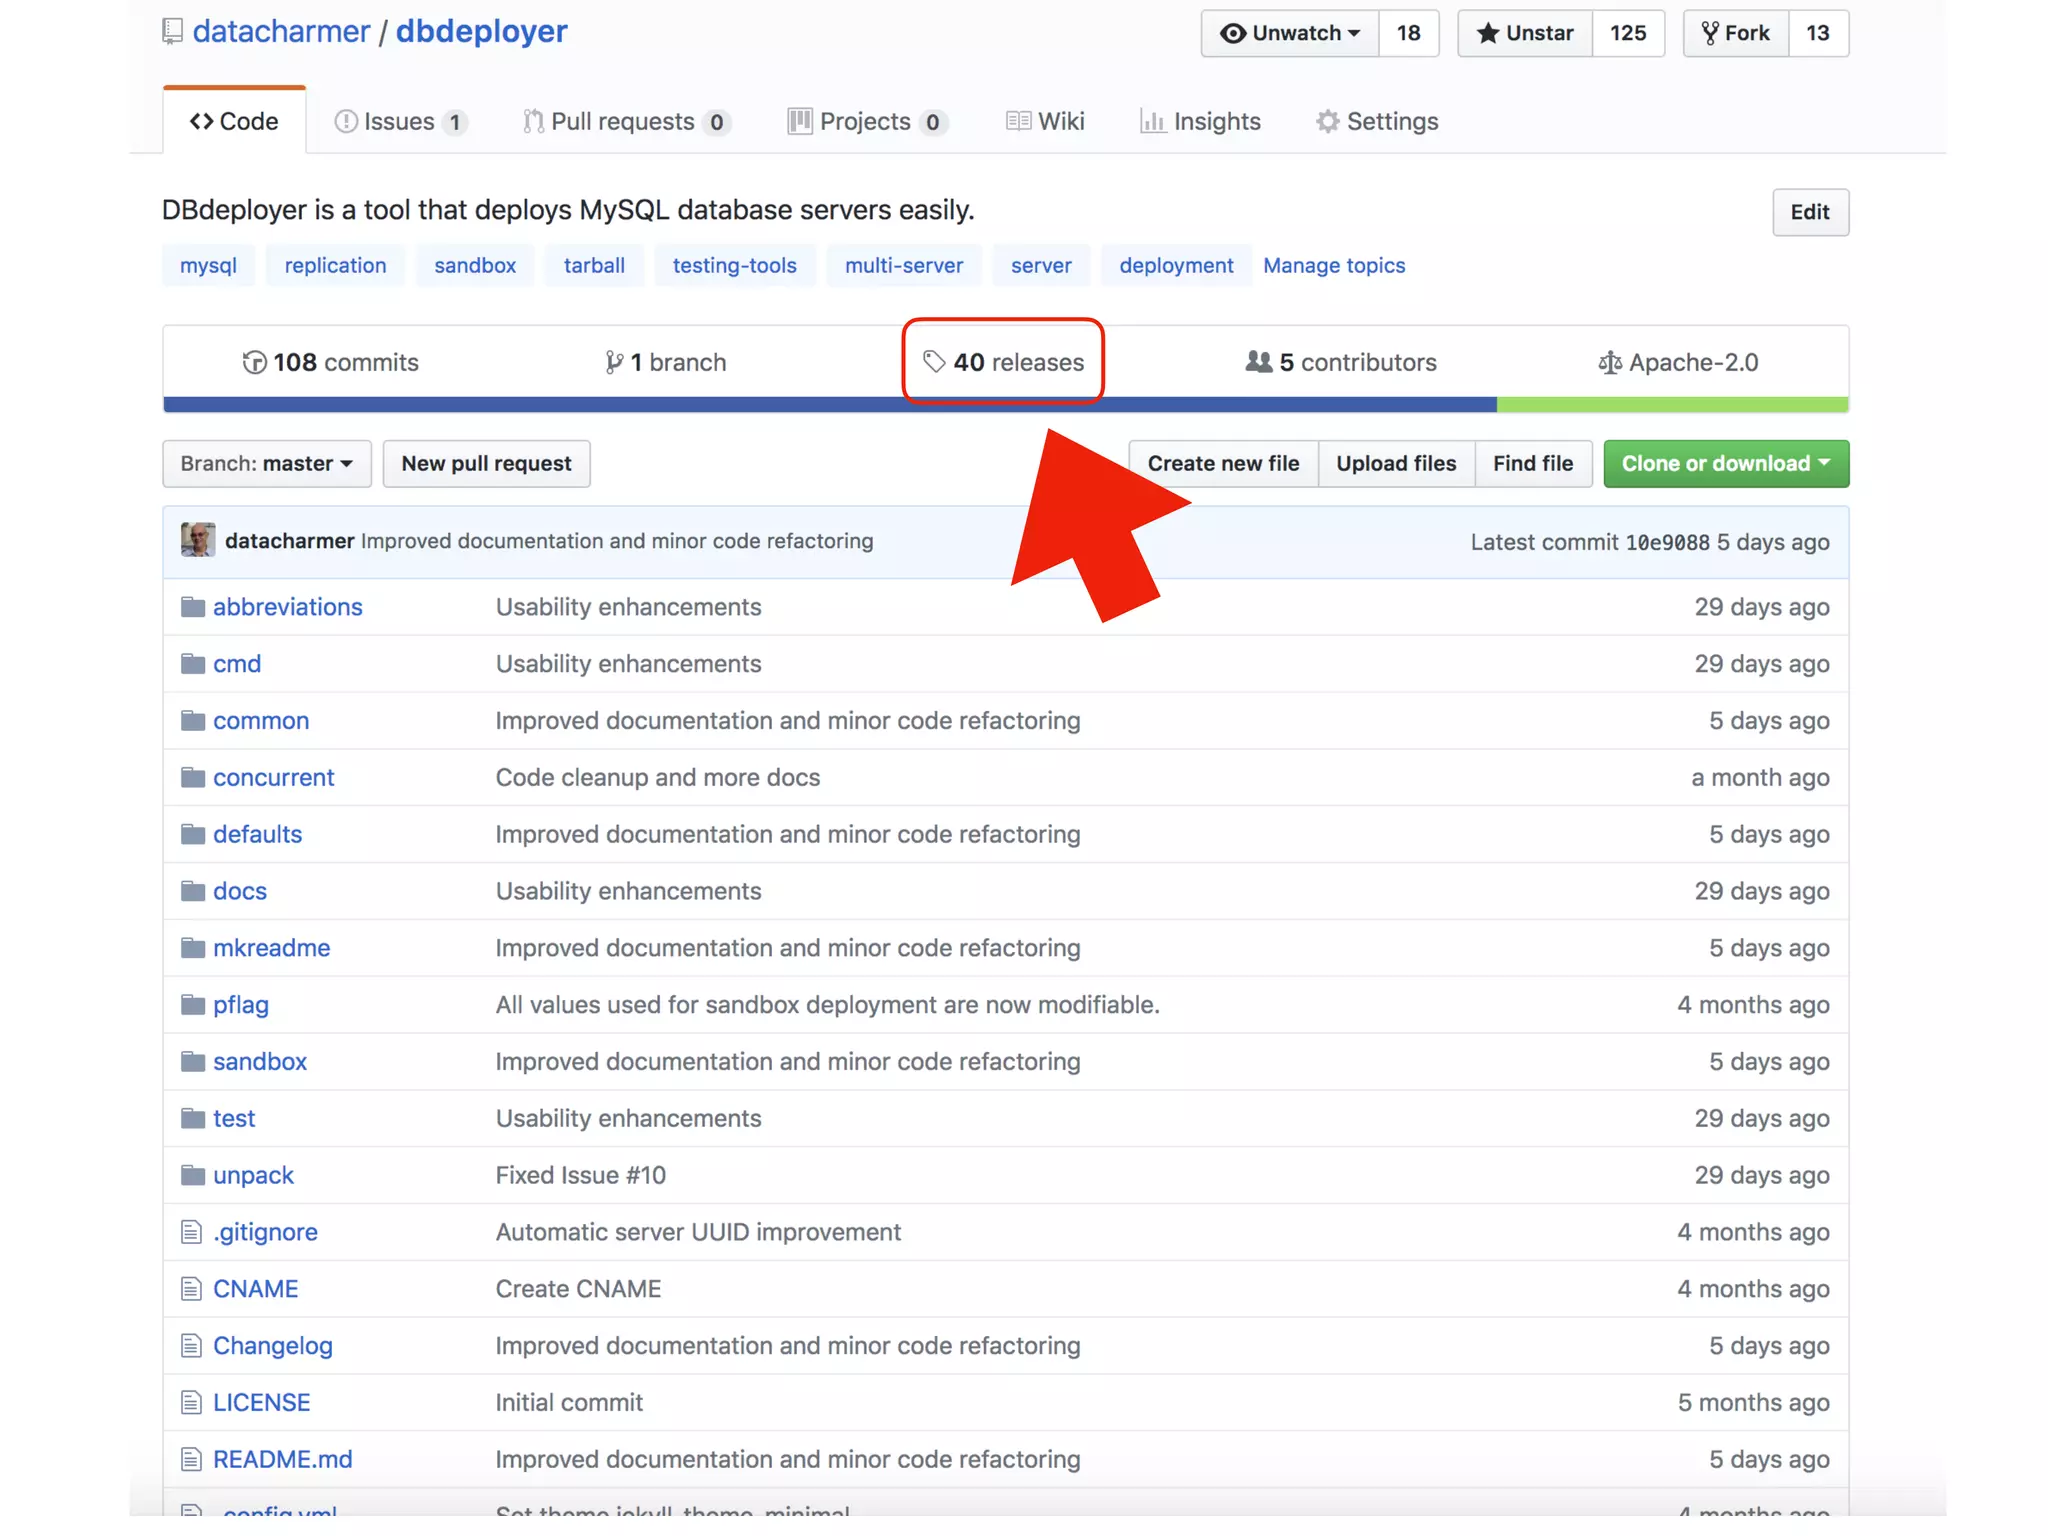
Task: Toggle the Unstar button
Action: tap(1525, 33)
